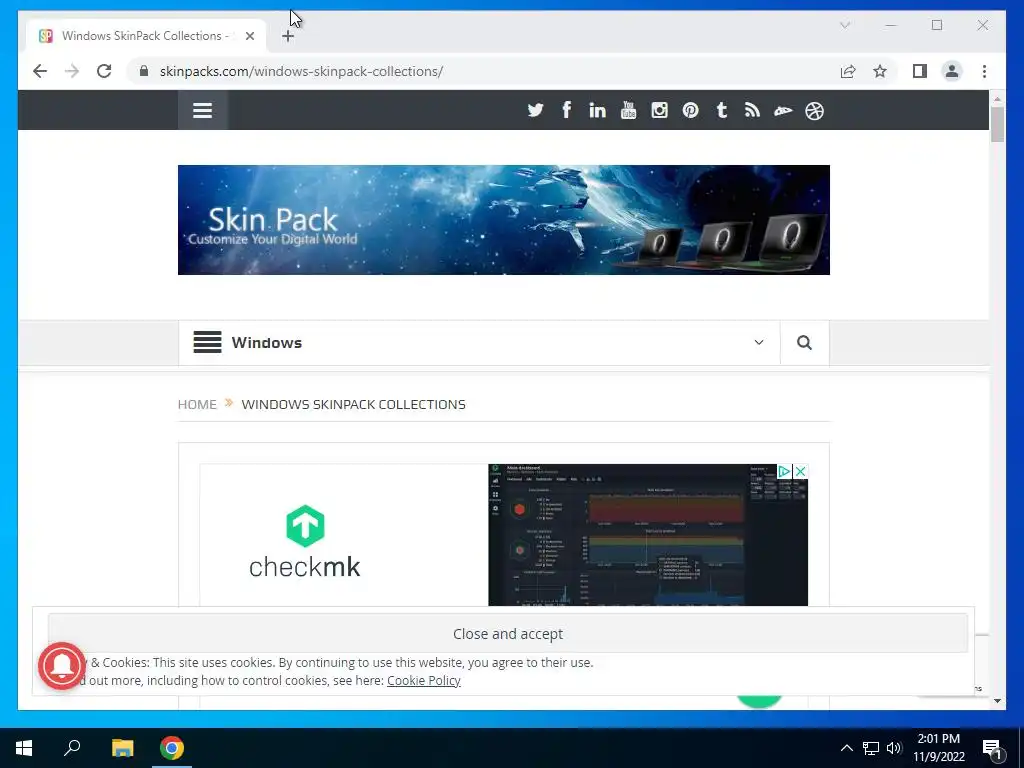Reload the page in Chrome

(104, 71)
